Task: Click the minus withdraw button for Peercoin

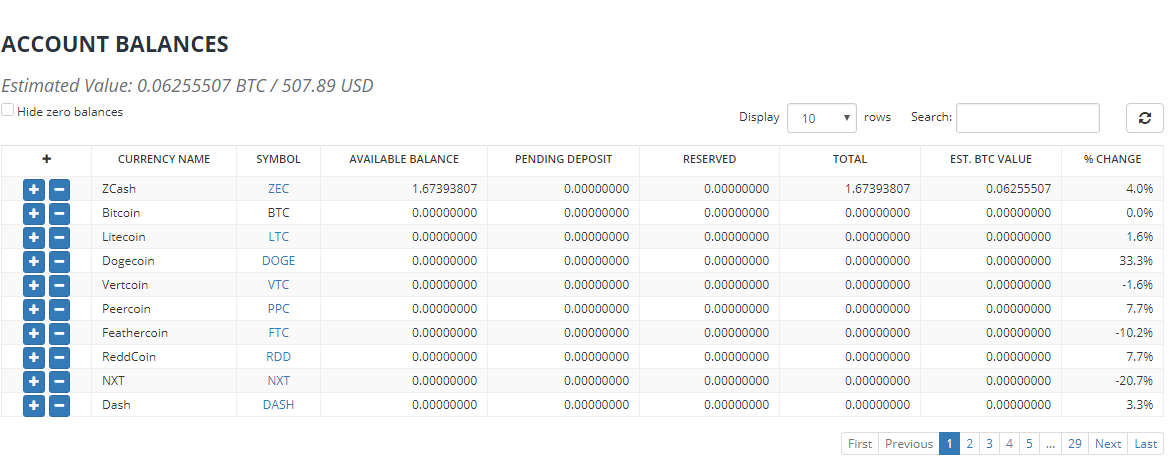Action: click(x=59, y=309)
